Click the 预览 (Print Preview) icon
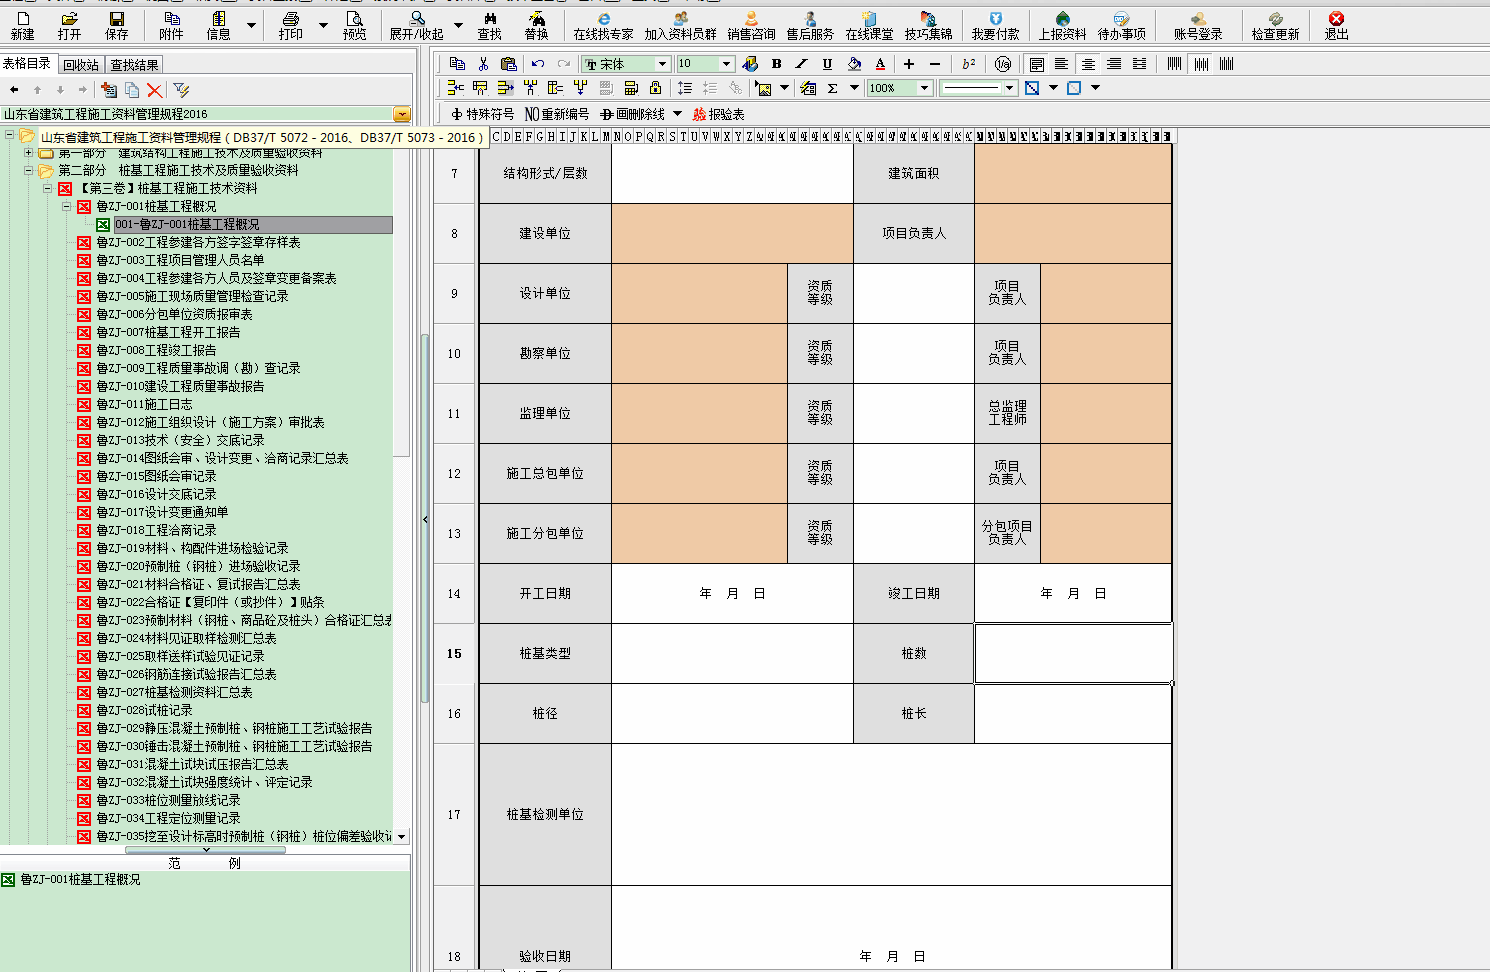 click(x=354, y=24)
